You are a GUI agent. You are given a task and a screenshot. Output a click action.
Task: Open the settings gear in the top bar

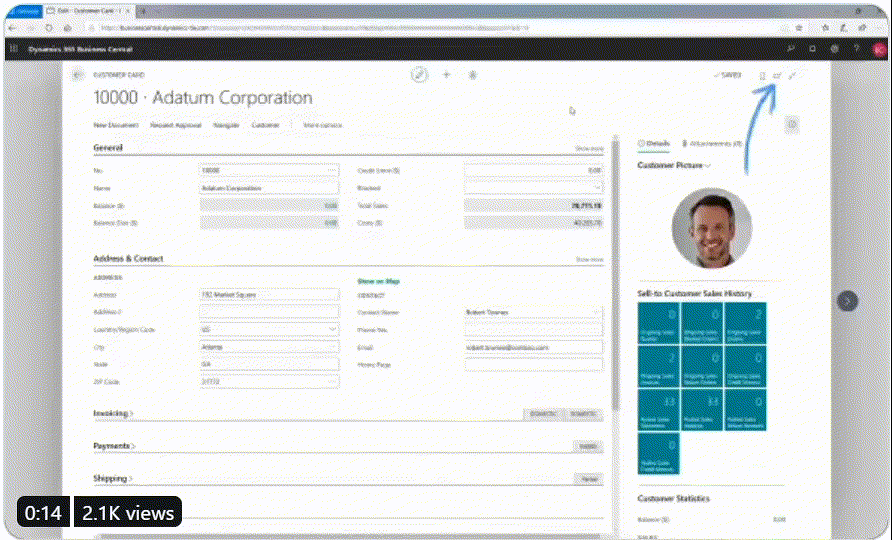pos(835,49)
